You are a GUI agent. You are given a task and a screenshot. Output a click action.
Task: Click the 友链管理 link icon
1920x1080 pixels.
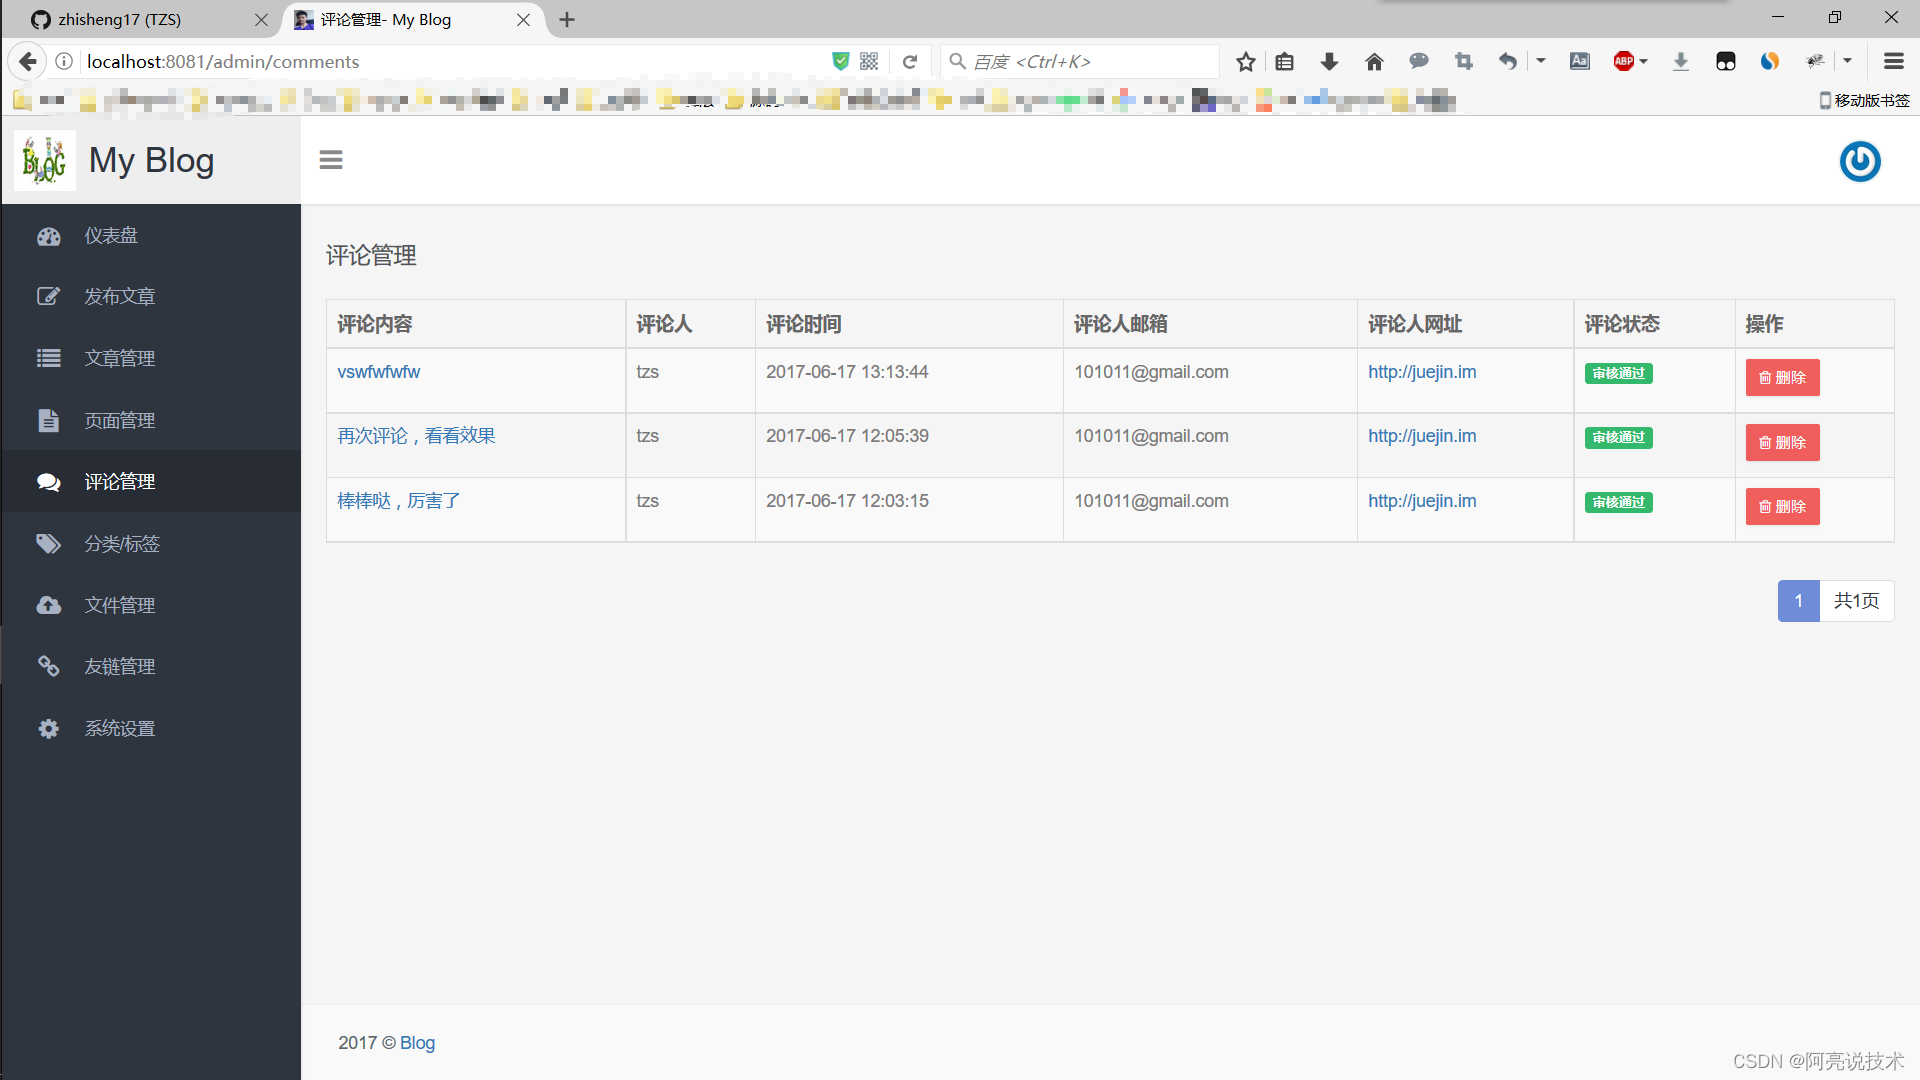click(48, 666)
